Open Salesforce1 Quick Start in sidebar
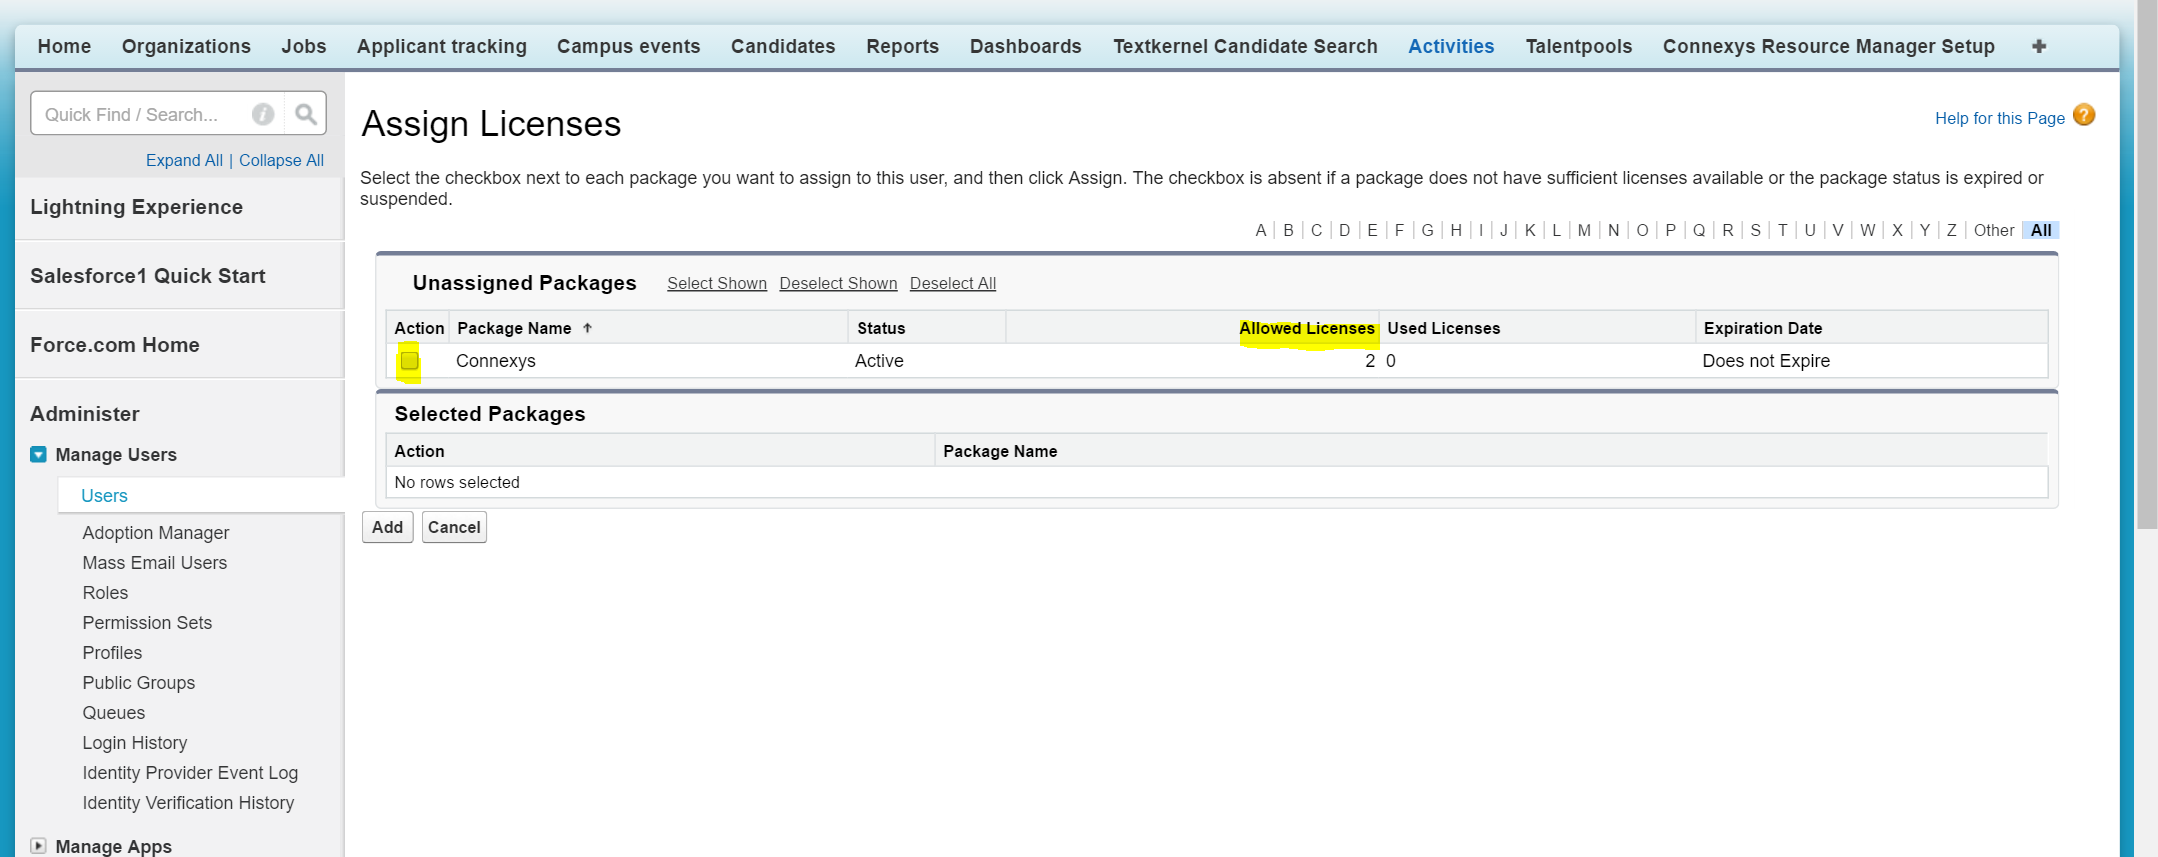 coord(148,276)
